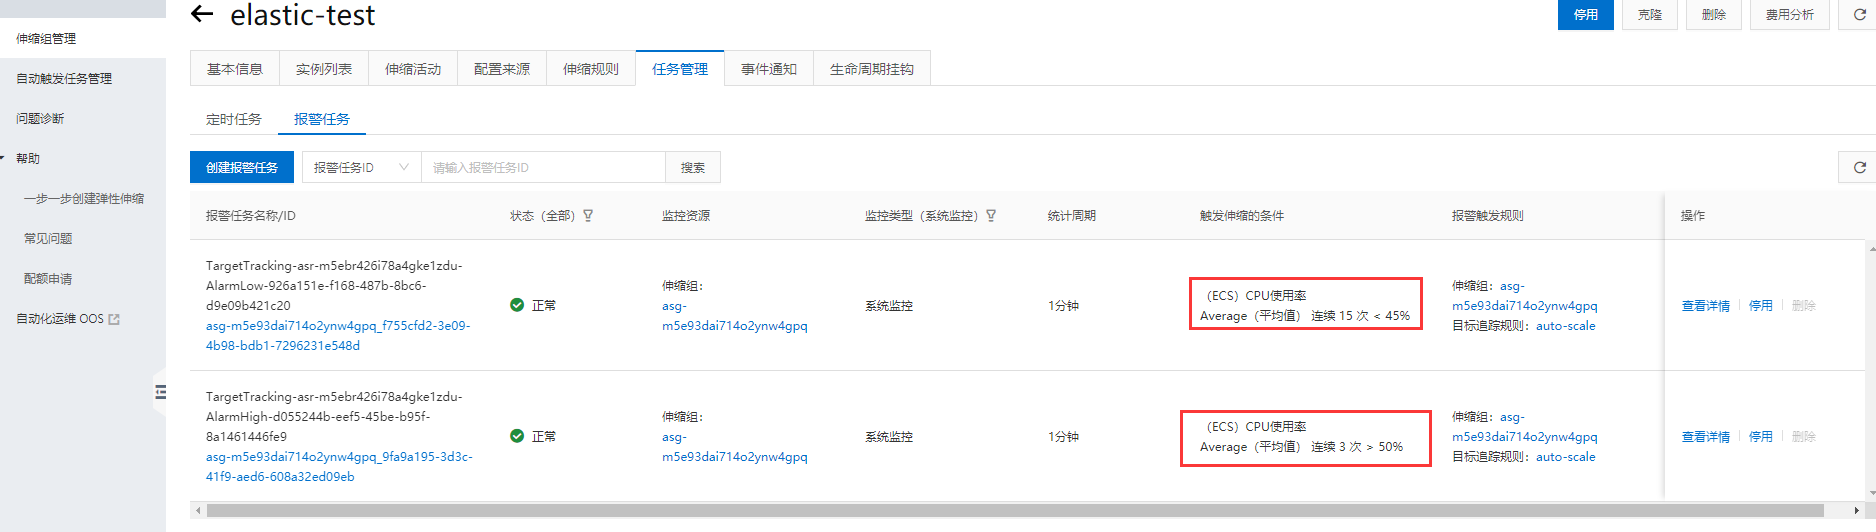
Task: Click external link icon next to 自动化运维 OOS
Action: coord(114,319)
